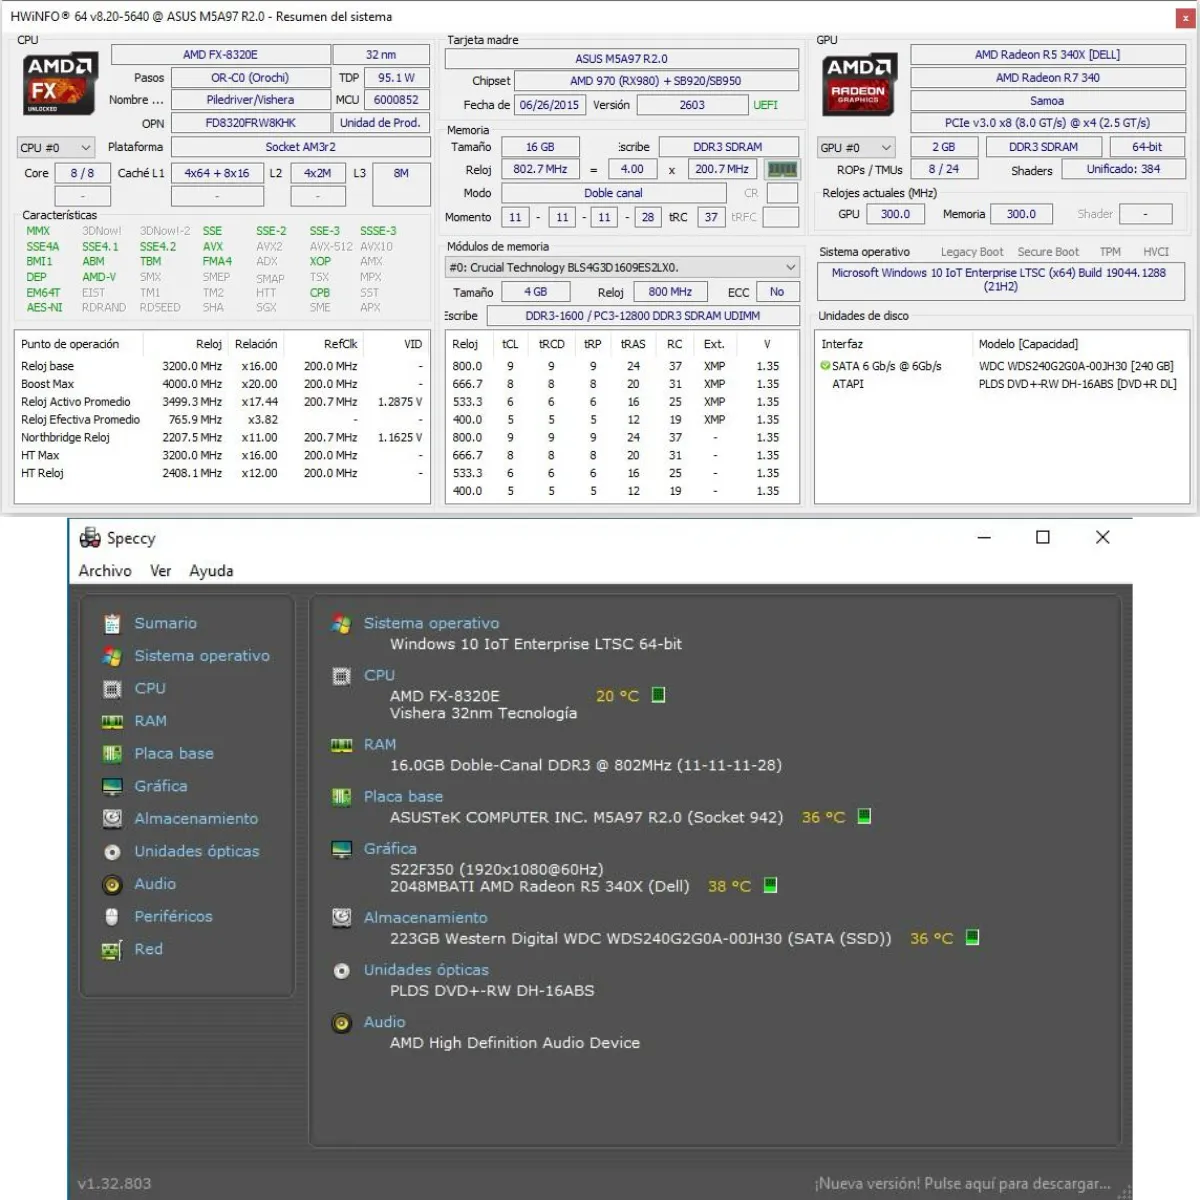This screenshot has height=1200, width=1200.
Task: Open Unidades ópticas via its sidebar icon
Action: (112, 851)
